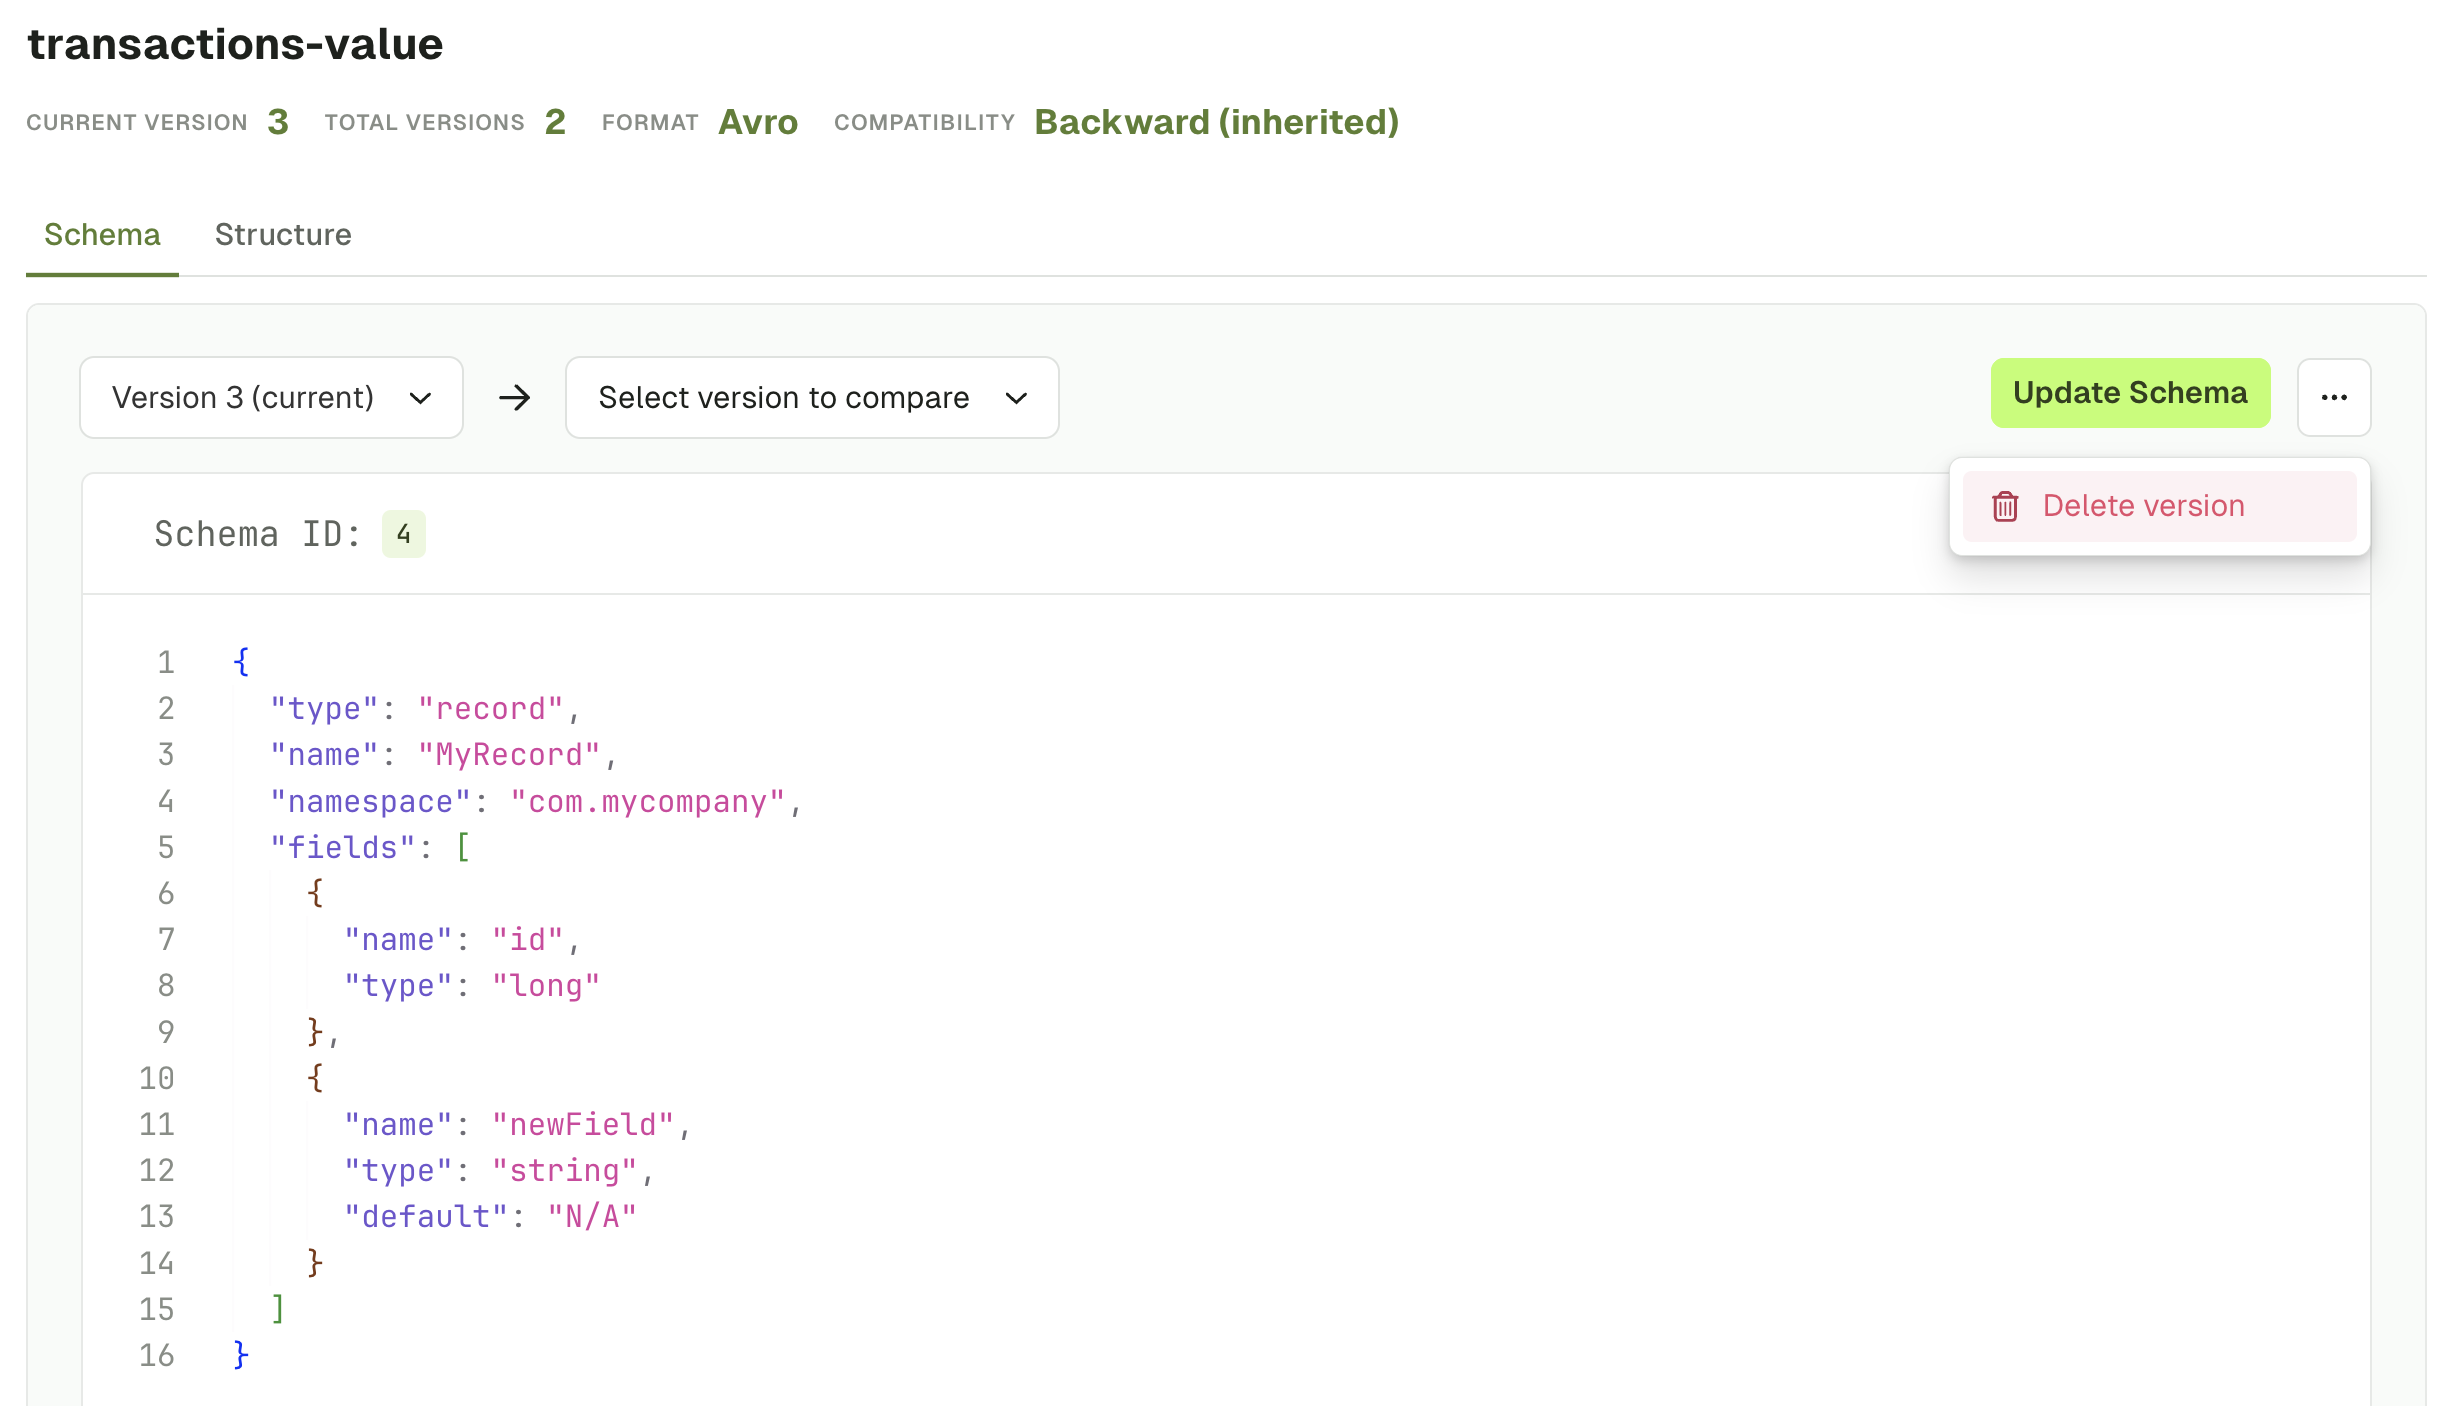Click the "long" type value
The width and height of the screenshot is (2456, 1406).
tap(545, 986)
